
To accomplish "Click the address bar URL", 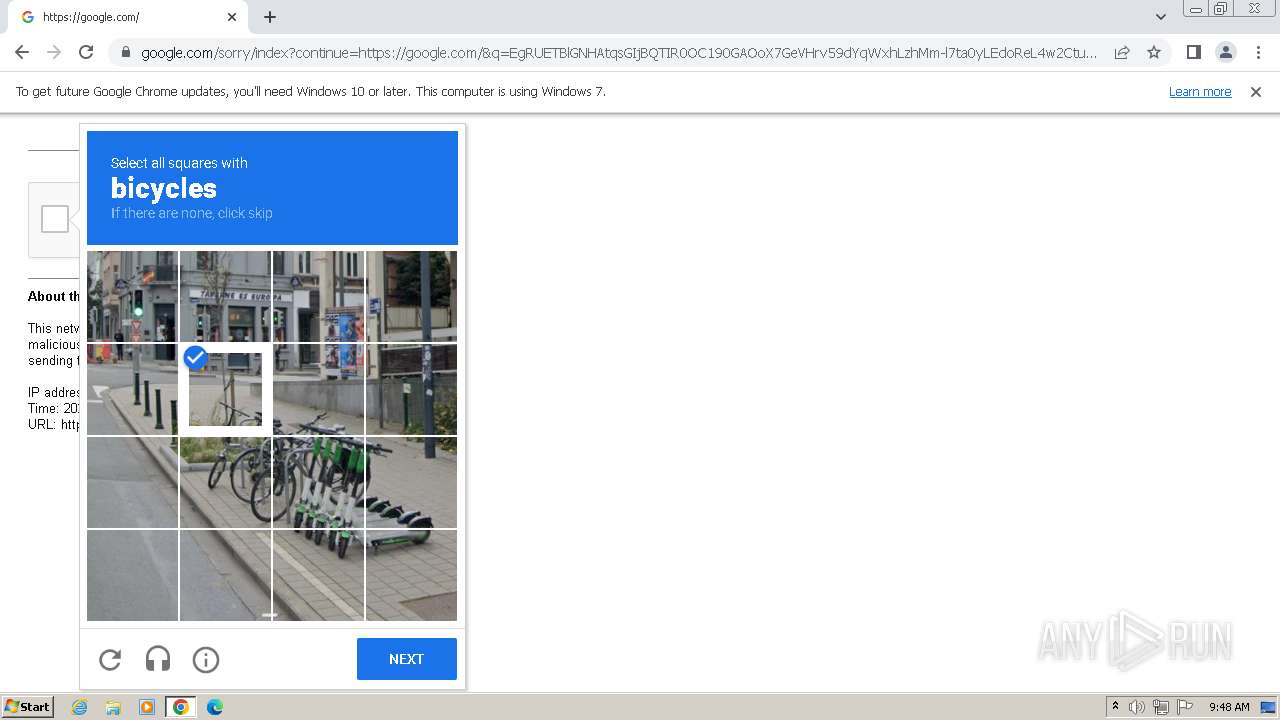I will click(619, 52).
